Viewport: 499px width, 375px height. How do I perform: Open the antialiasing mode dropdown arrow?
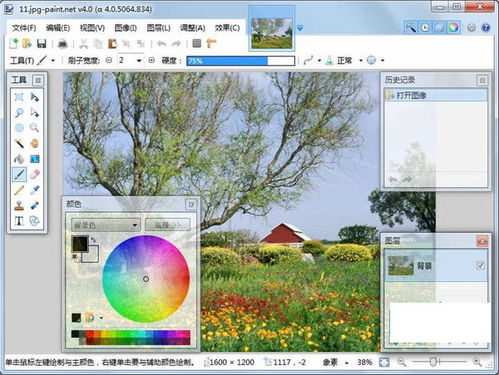coord(319,61)
